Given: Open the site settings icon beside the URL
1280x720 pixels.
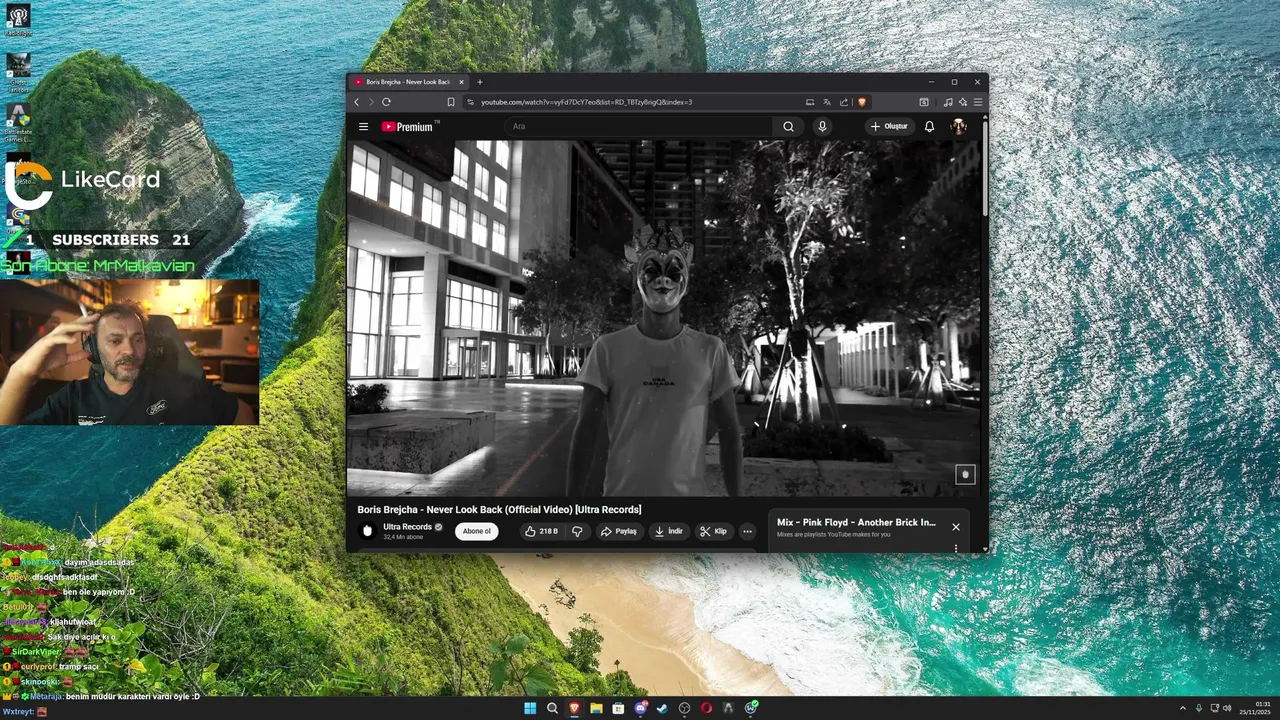Looking at the screenshot, I should tap(471, 102).
